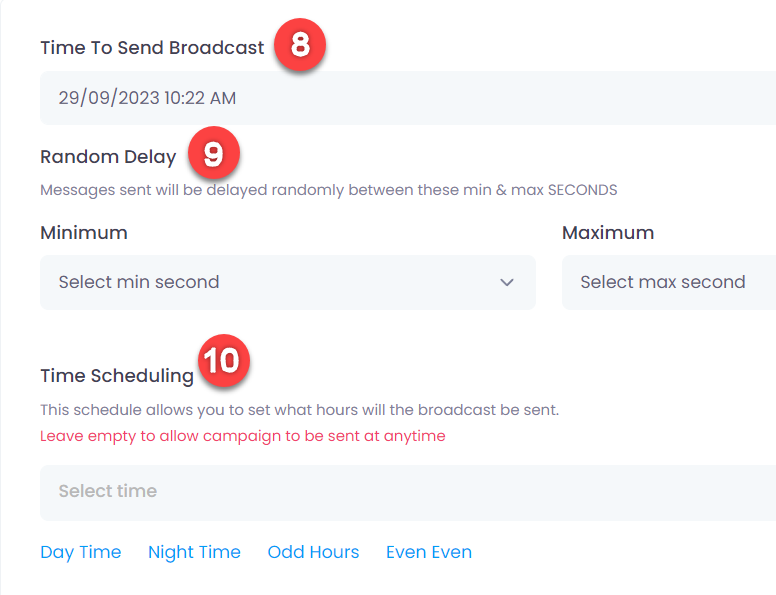
Task: Click the Maximum field label
Action: pos(608,233)
